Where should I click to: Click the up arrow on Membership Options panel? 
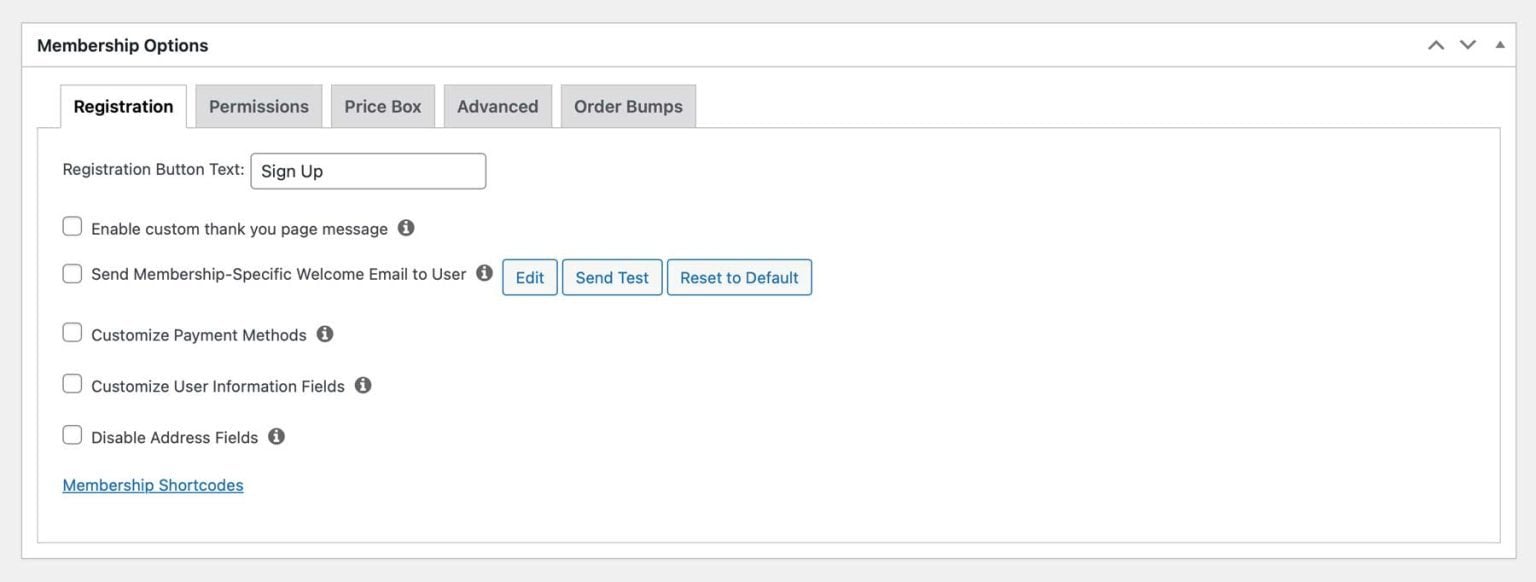[1430, 43]
